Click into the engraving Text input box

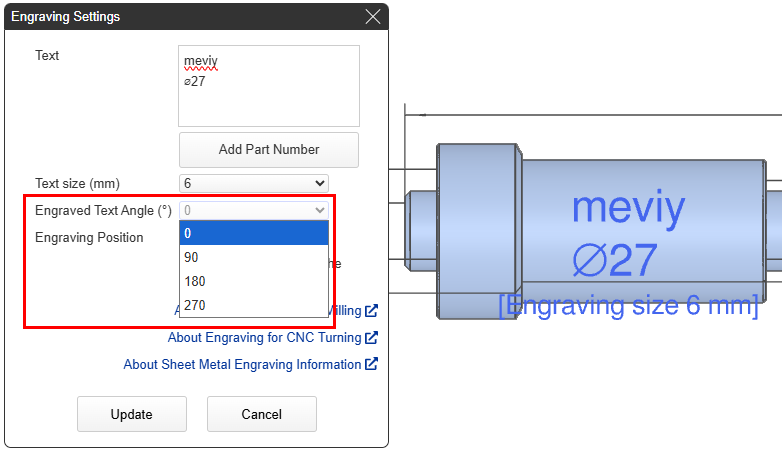tap(268, 85)
